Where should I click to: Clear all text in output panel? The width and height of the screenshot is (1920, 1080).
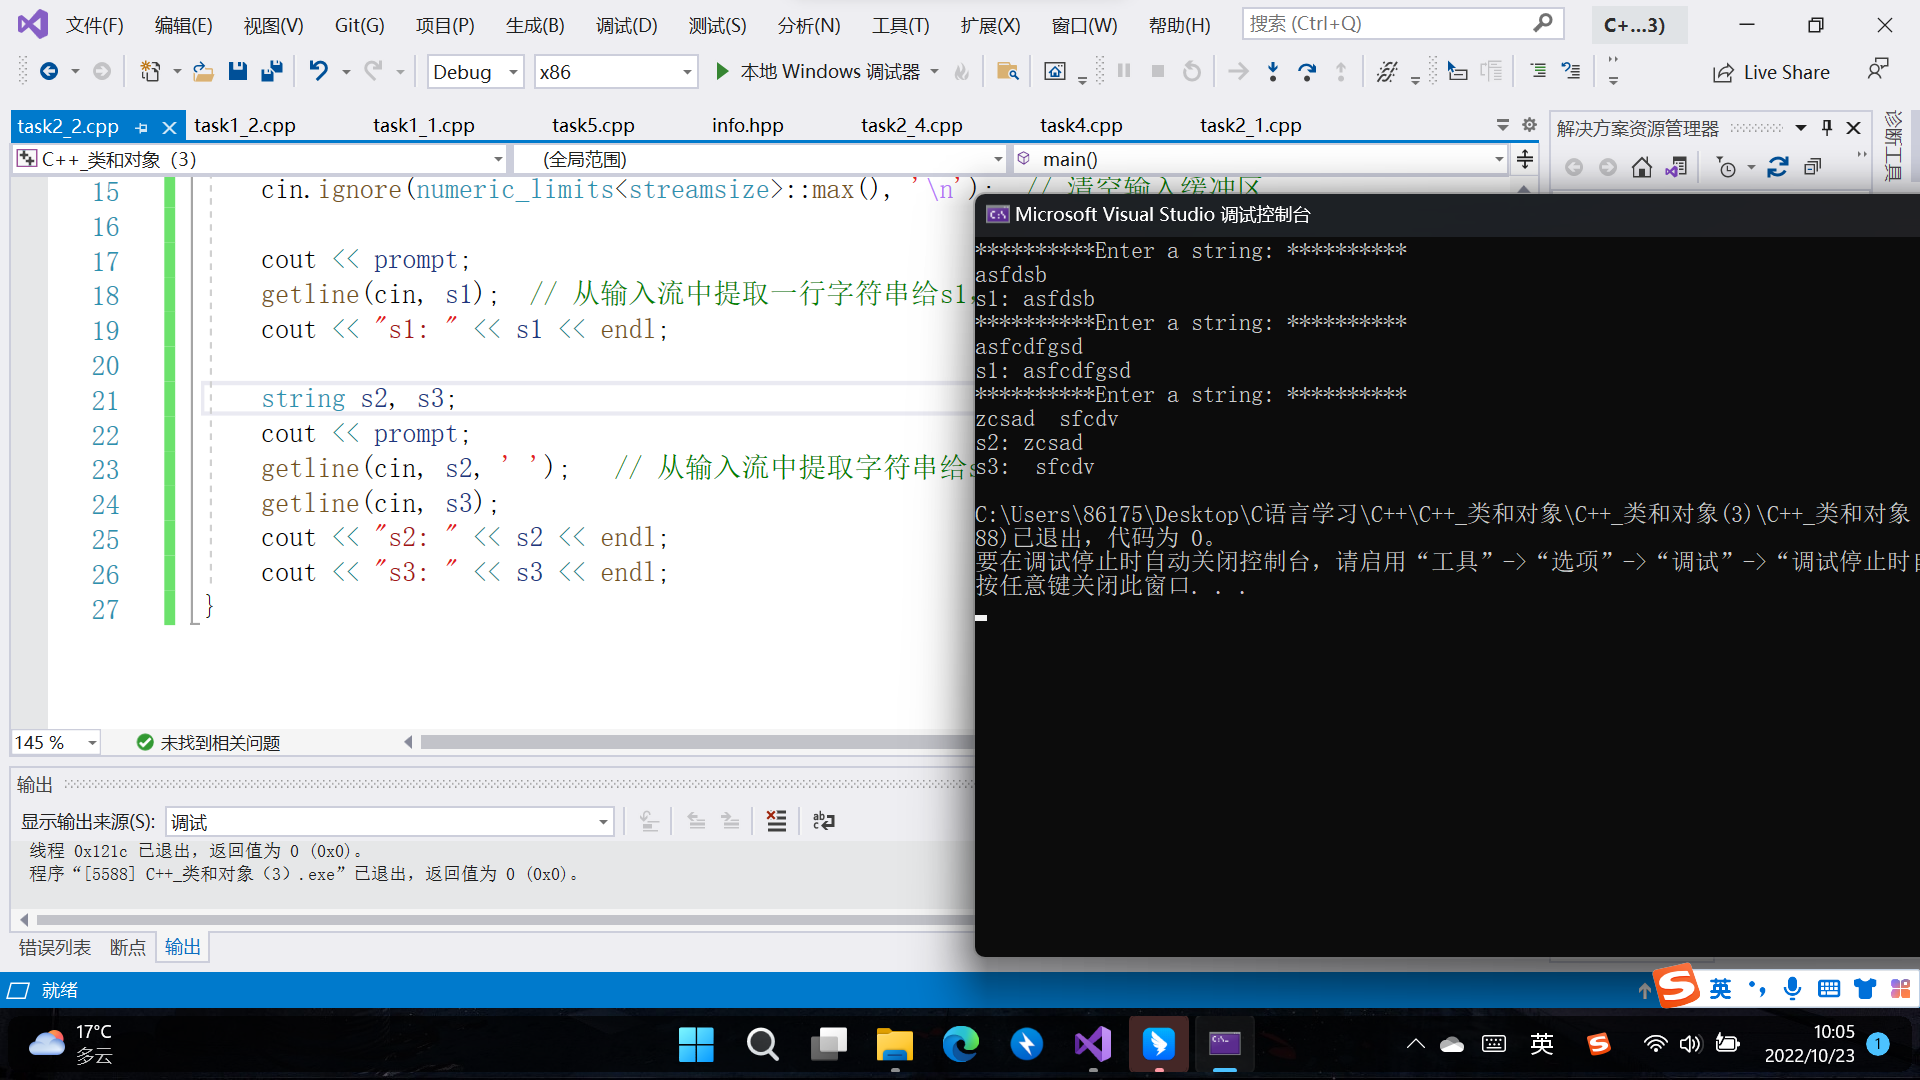(776, 821)
